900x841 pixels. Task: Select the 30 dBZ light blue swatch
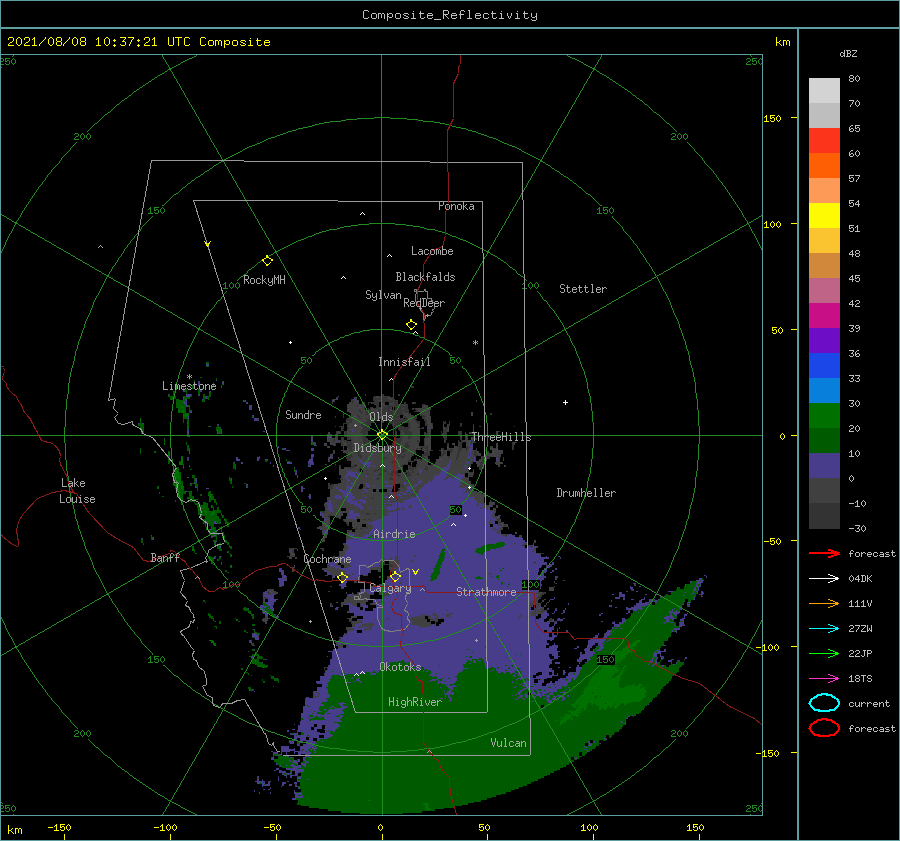[824, 391]
